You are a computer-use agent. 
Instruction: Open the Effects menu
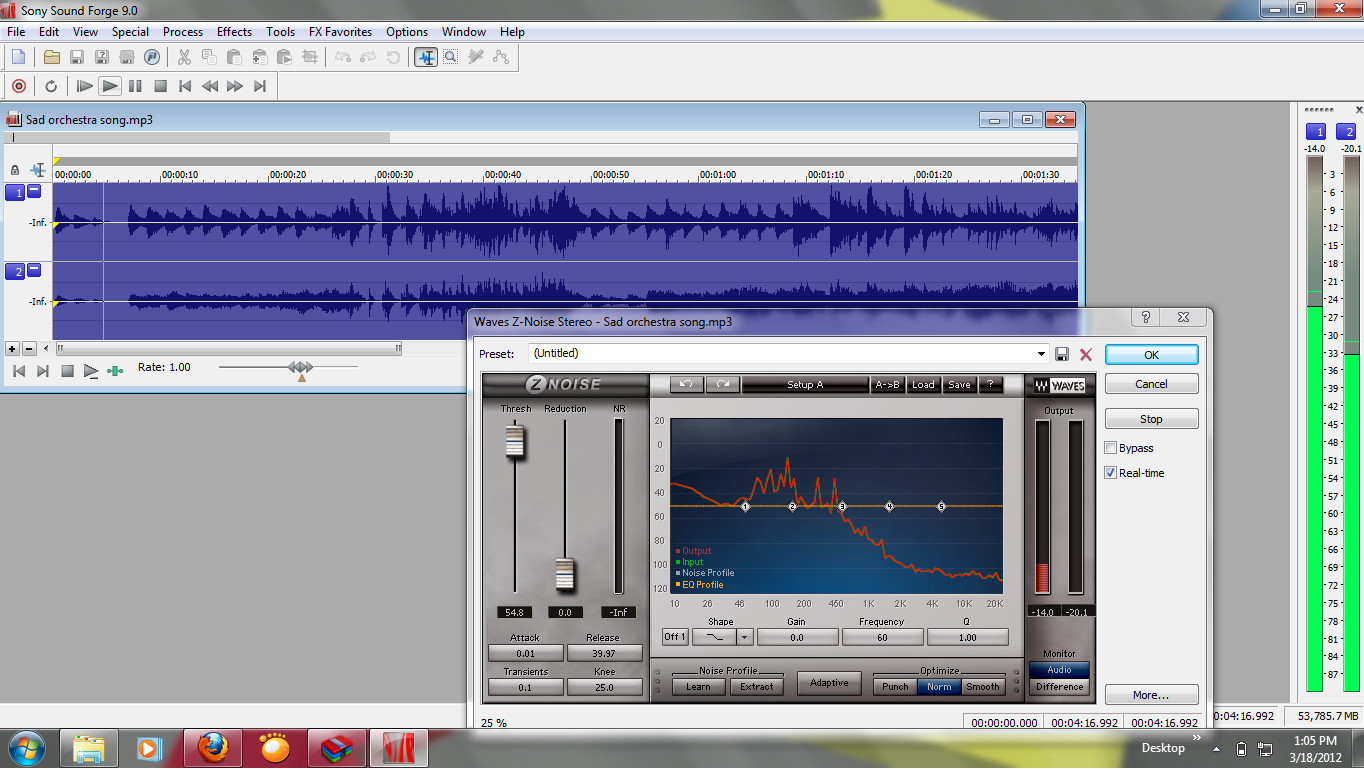(x=234, y=32)
